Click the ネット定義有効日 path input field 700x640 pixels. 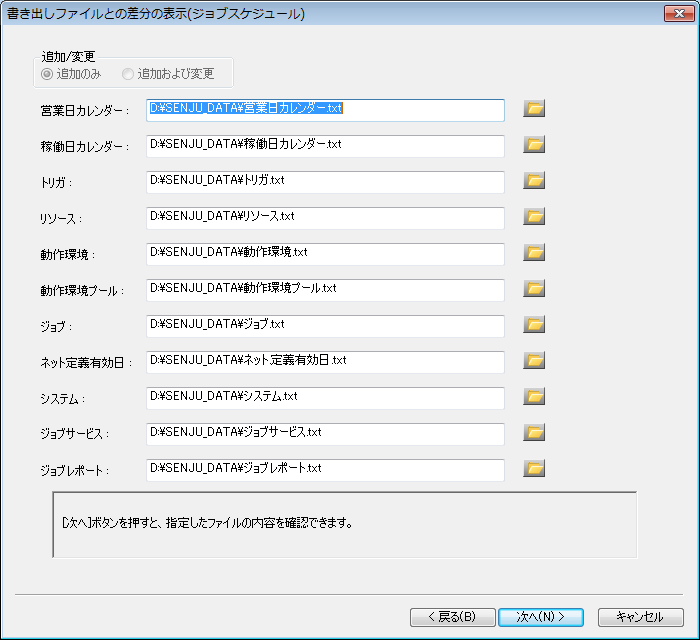click(325, 362)
